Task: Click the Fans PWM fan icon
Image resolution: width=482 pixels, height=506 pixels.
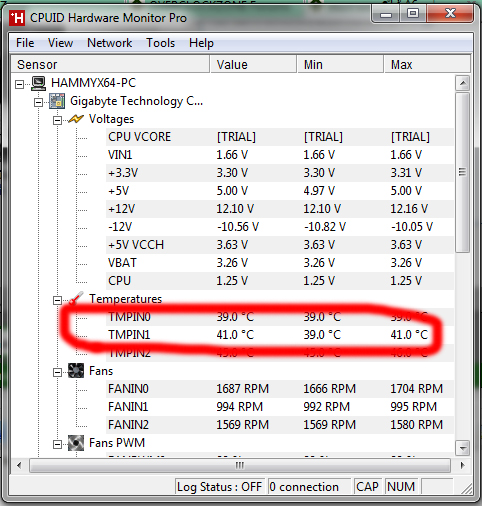Action: (x=76, y=443)
